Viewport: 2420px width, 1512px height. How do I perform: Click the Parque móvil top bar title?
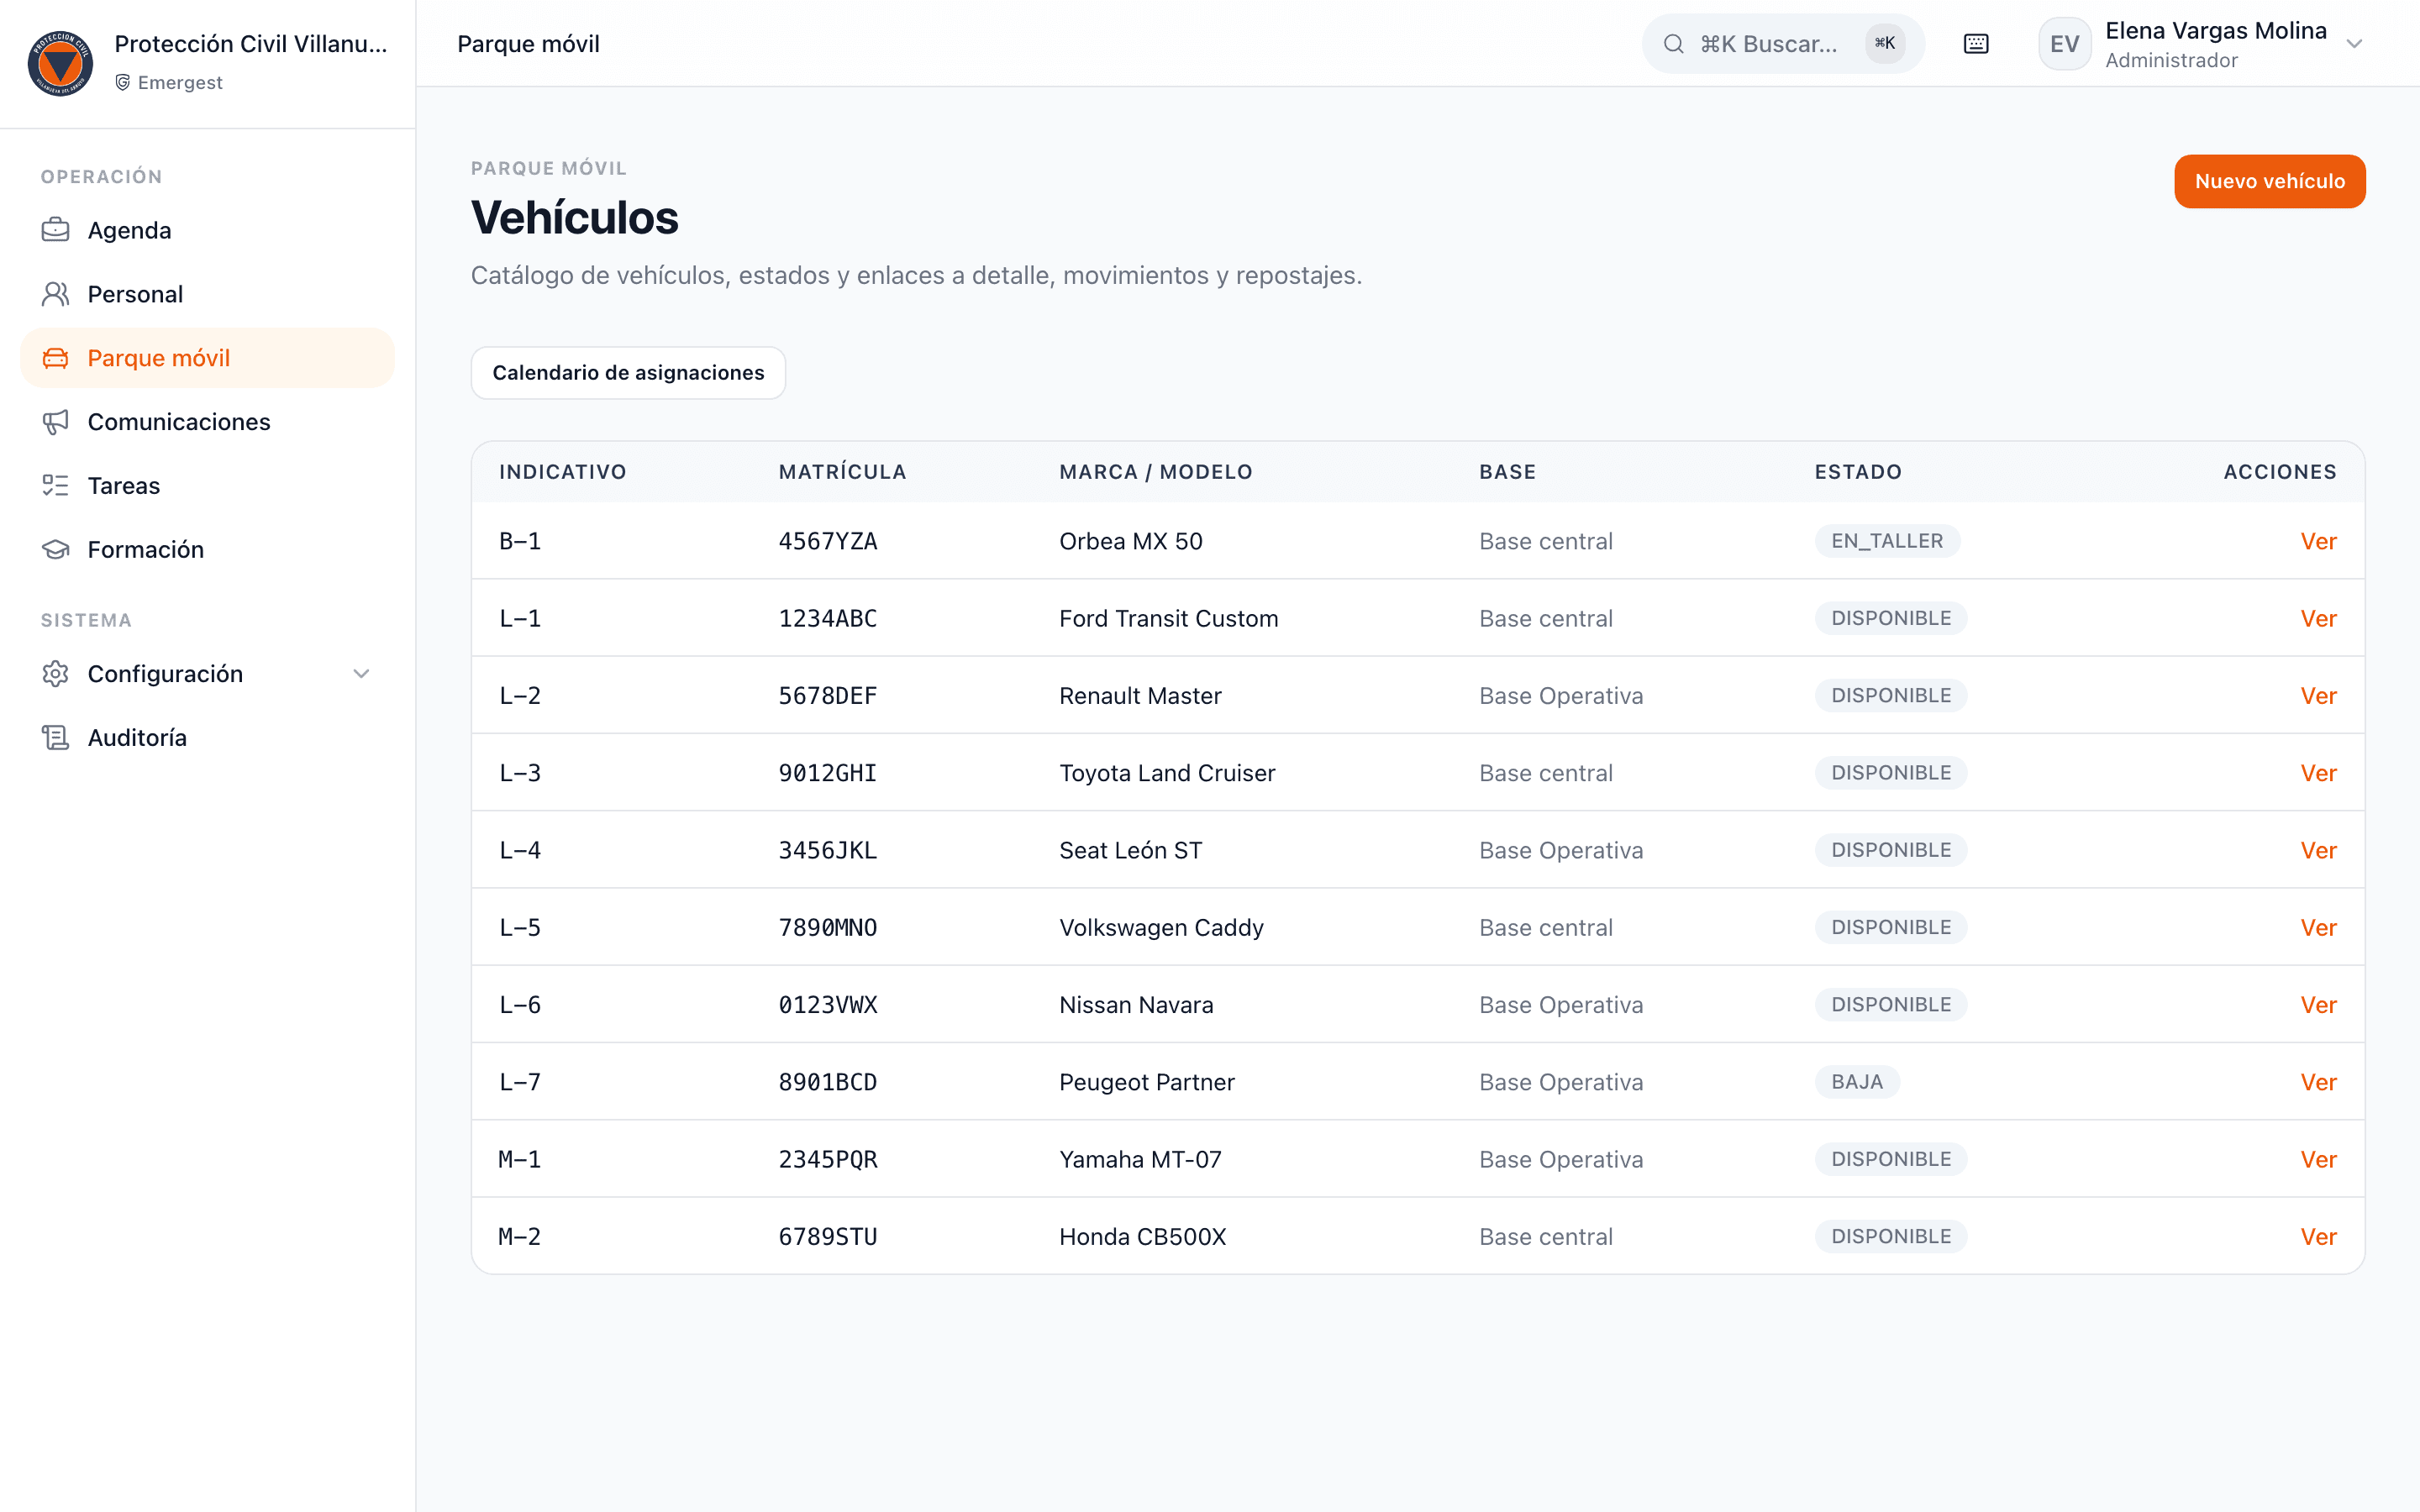pyautogui.click(x=528, y=44)
